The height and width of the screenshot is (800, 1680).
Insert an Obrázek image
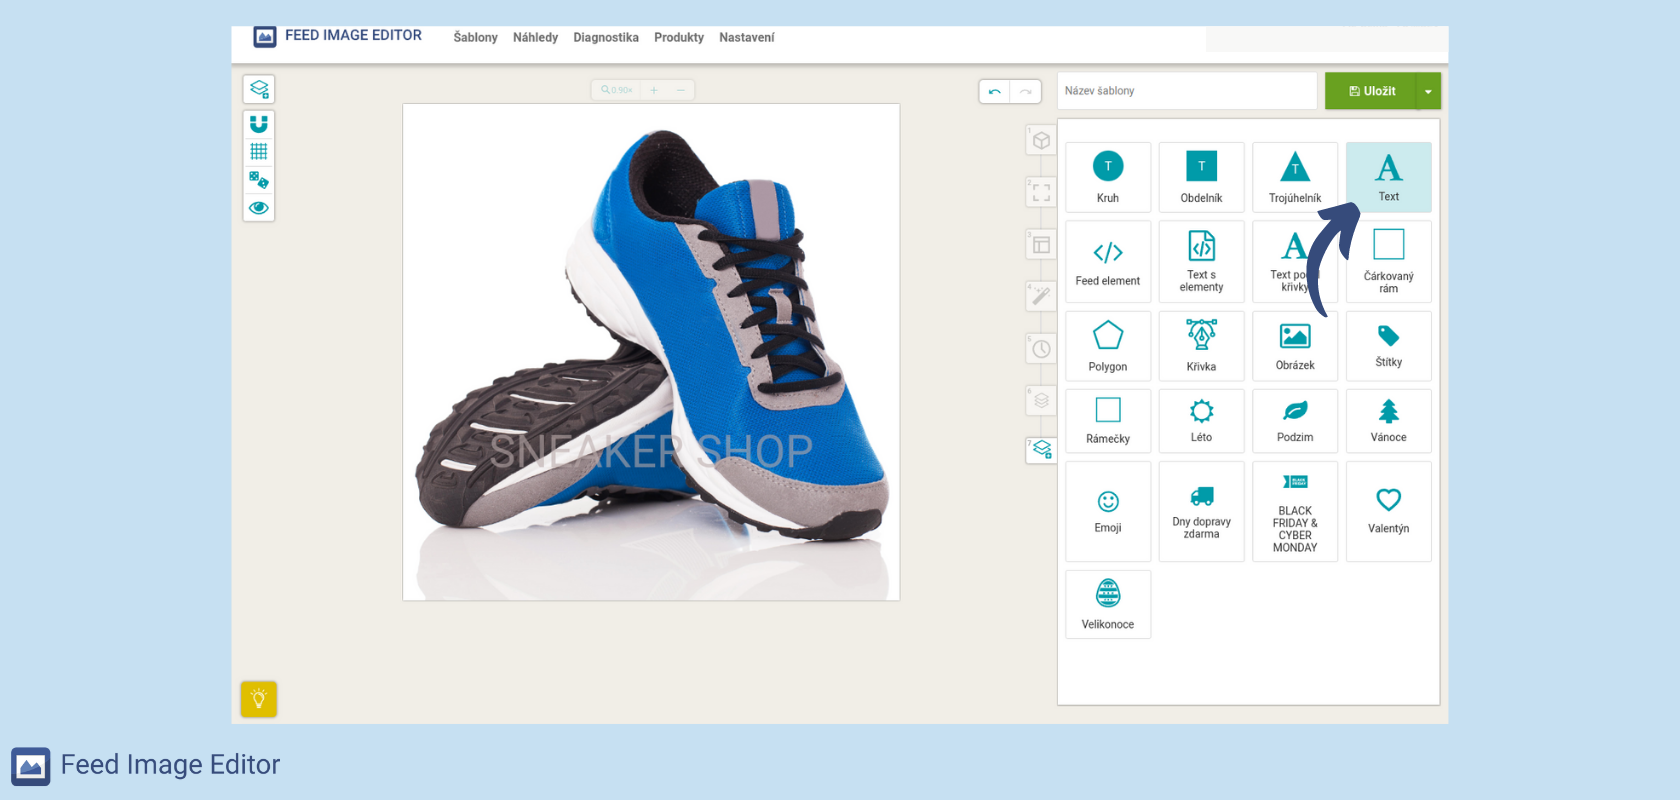[1295, 346]
